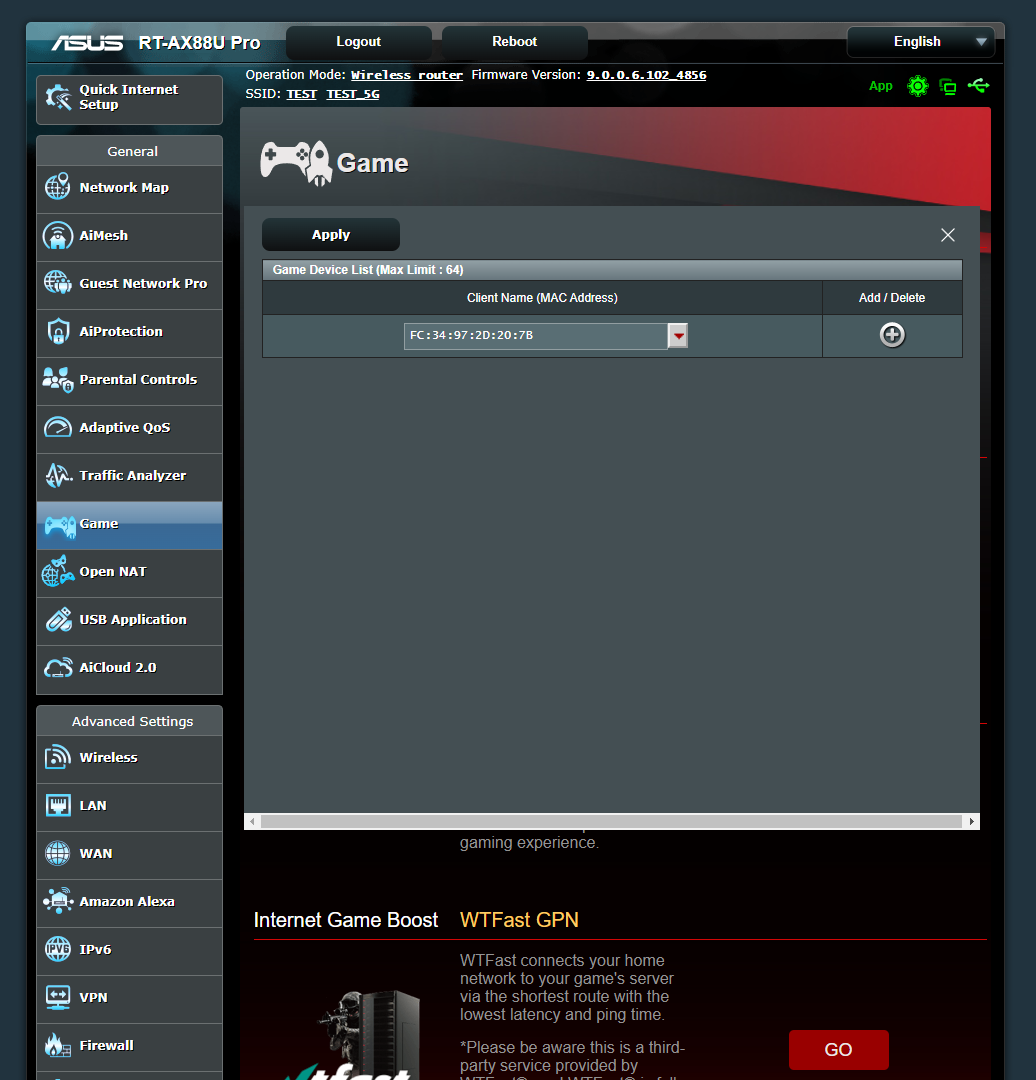
Task: Open the TEST SSID link
Action: click(x=301, y=94)
